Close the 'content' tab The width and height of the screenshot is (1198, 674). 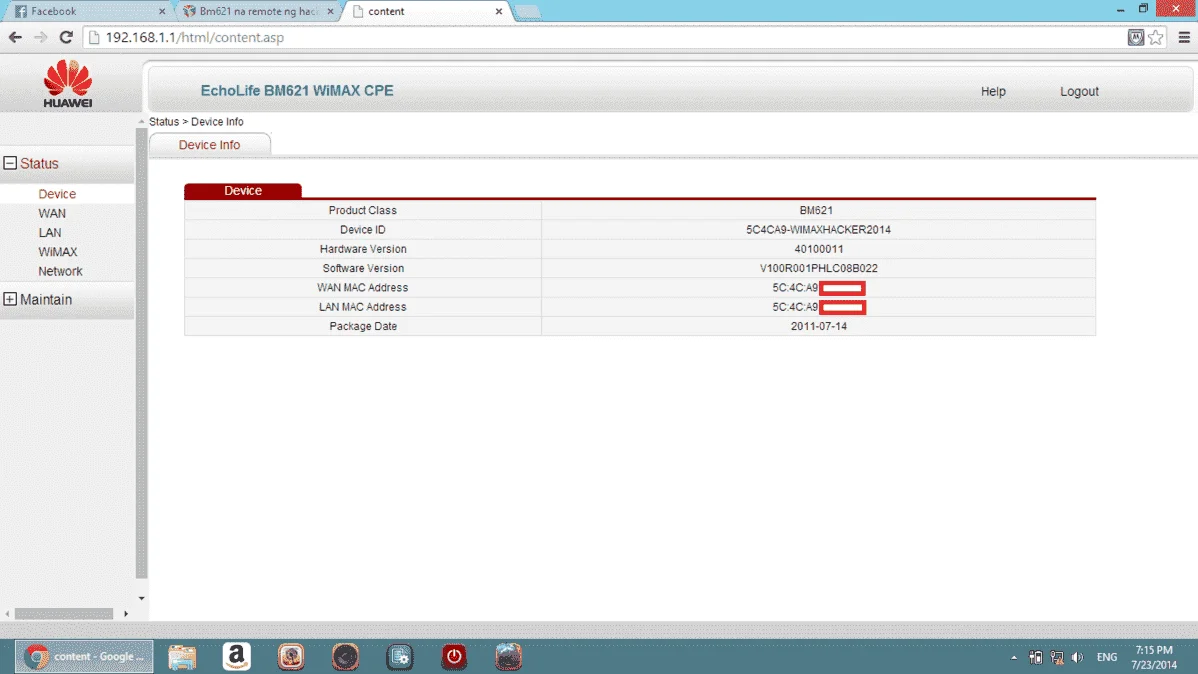coord(499,11)
